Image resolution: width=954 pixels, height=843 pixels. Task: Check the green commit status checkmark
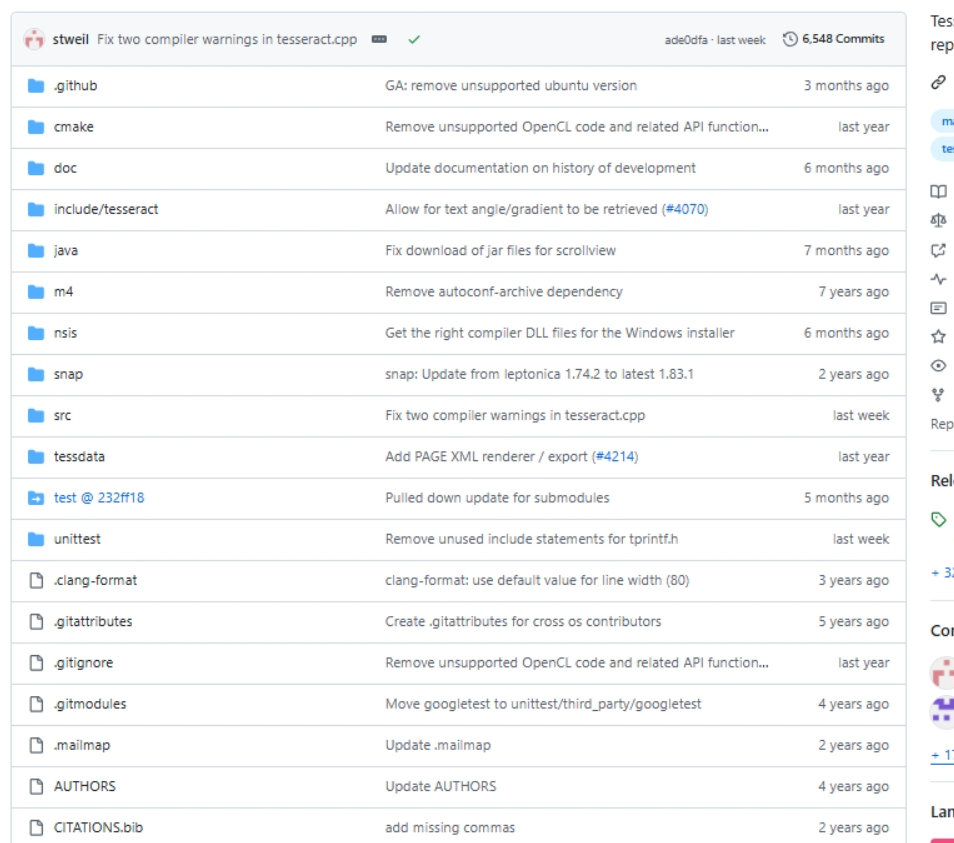coord(414,40)
